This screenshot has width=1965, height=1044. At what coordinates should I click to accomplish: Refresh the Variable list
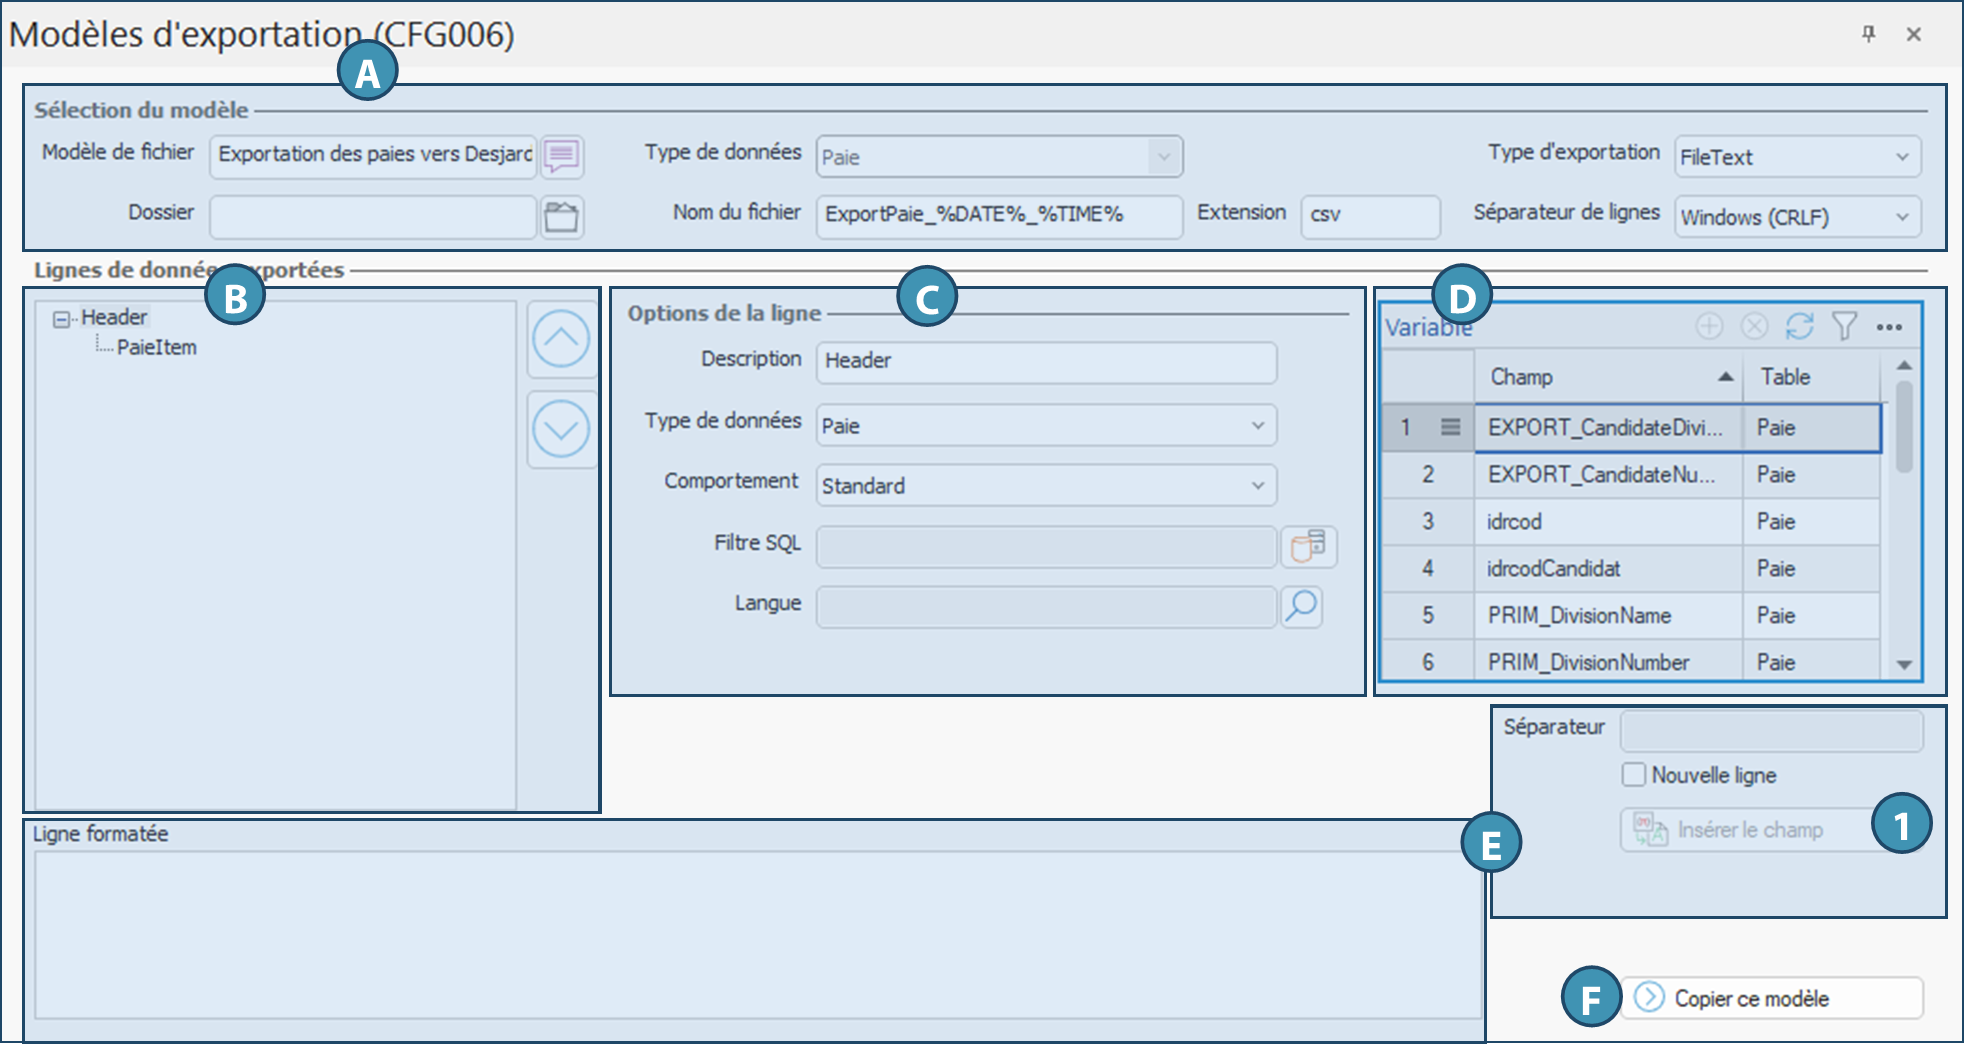(1800, 326)
